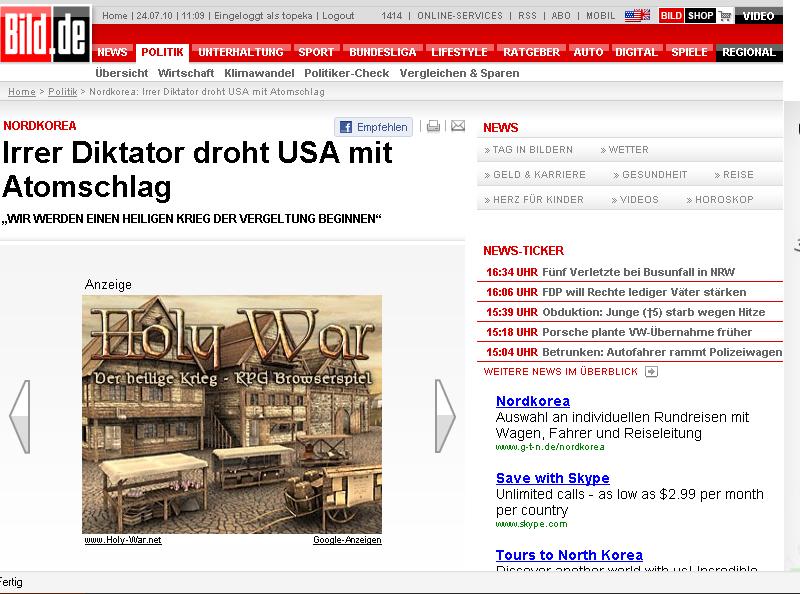The image size is (800, 594).
Task: Open the WETTER link
Action: click(x=624, y=150)
